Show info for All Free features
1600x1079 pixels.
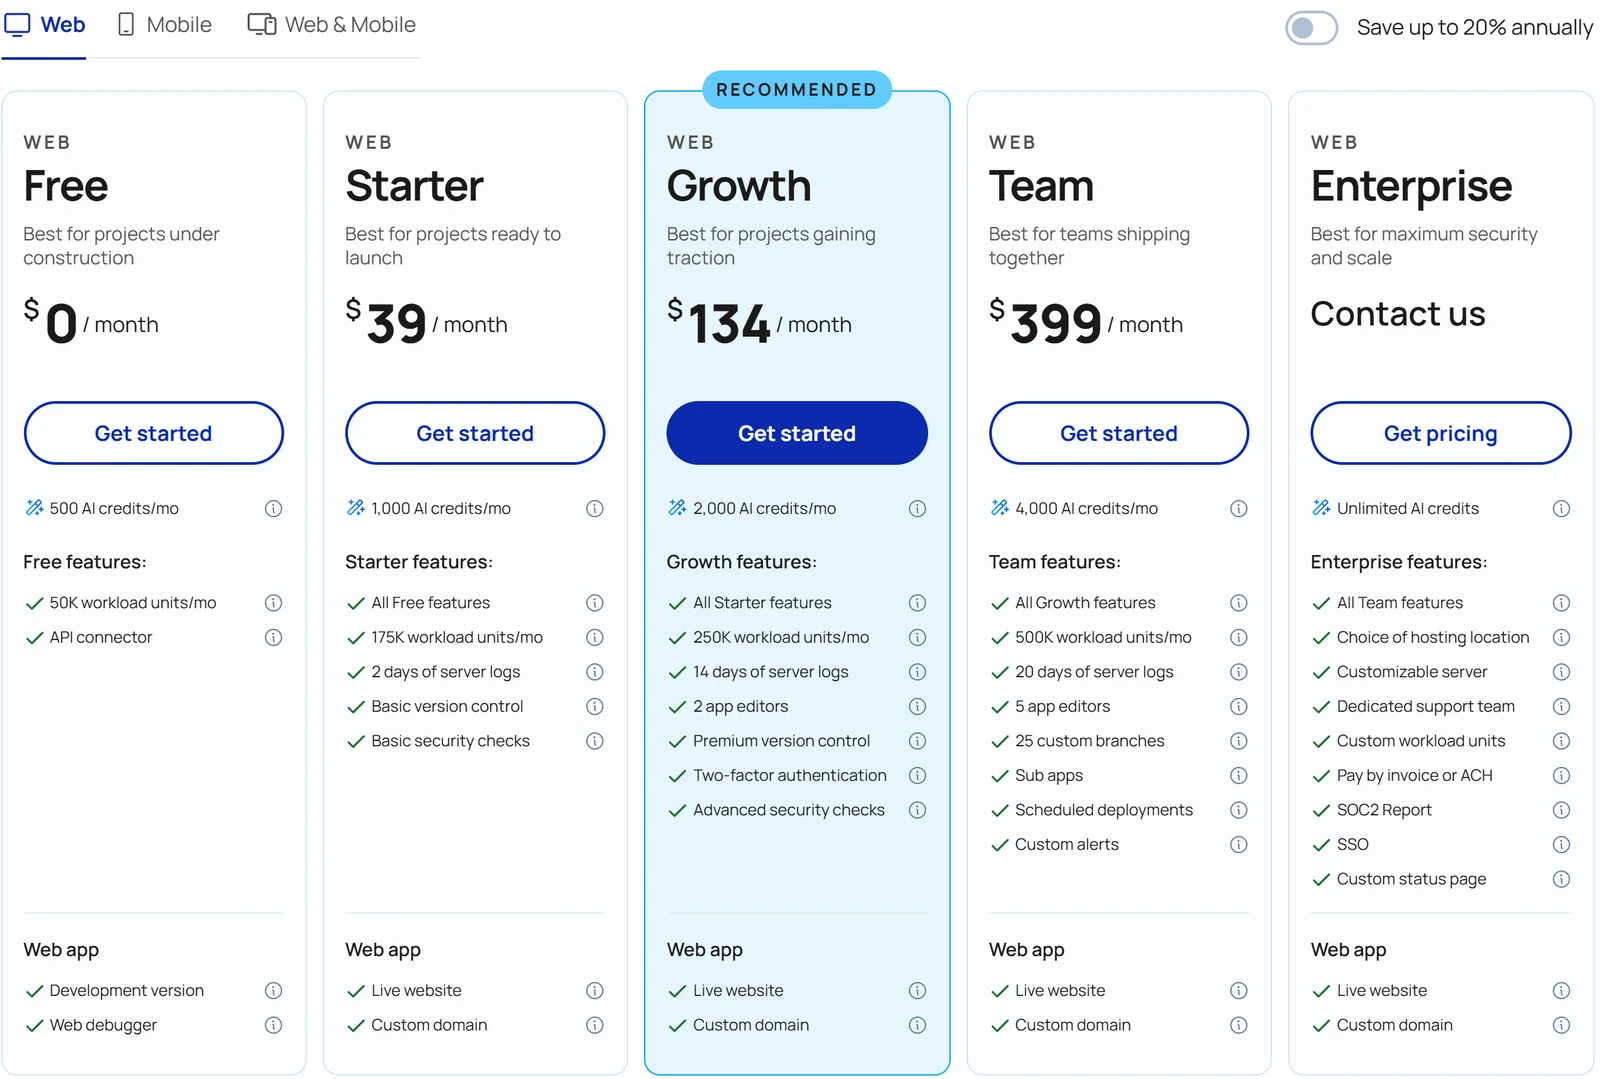point(595,603)
